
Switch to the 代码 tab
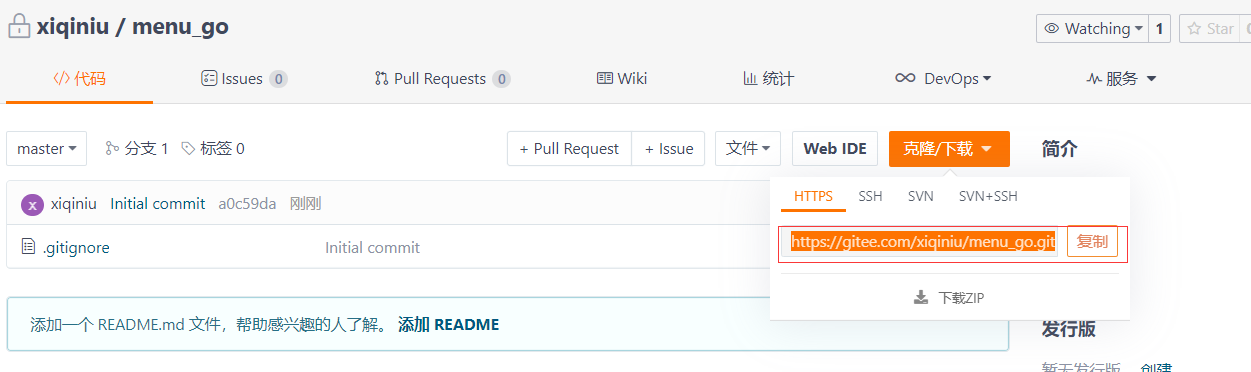tap(79, 78)
